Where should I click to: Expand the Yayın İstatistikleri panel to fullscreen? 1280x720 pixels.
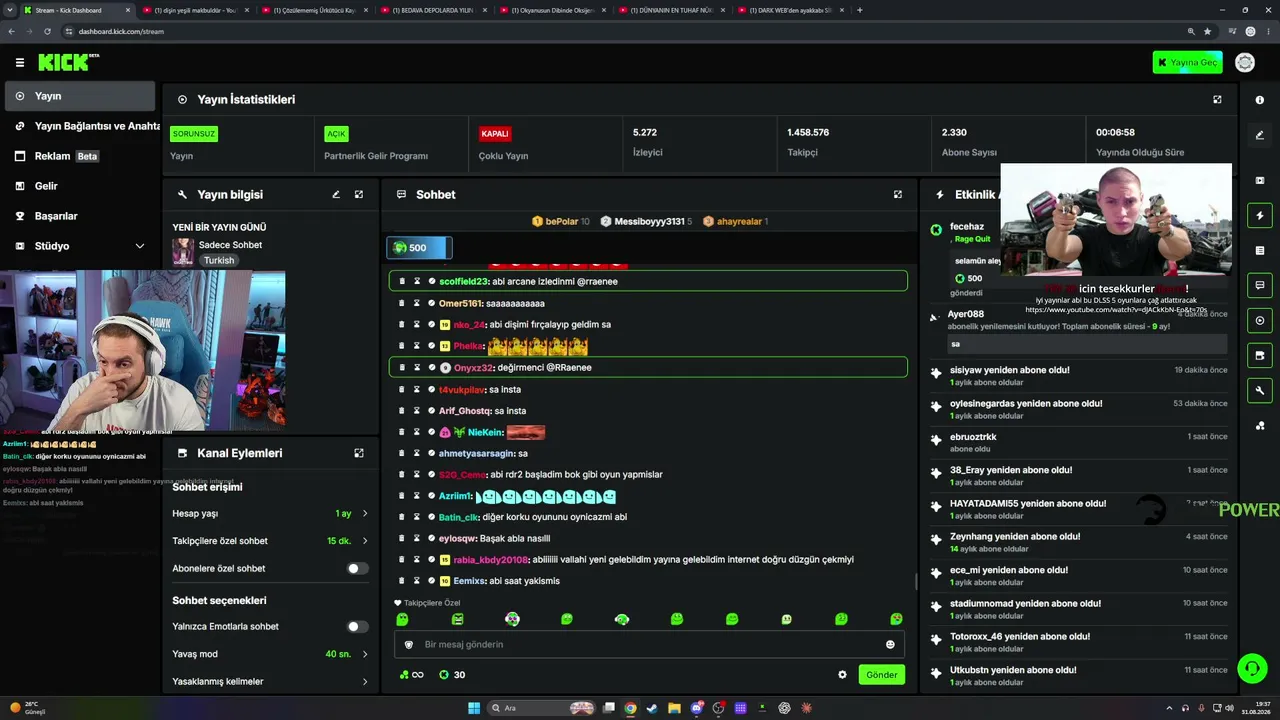point(1217,100)
